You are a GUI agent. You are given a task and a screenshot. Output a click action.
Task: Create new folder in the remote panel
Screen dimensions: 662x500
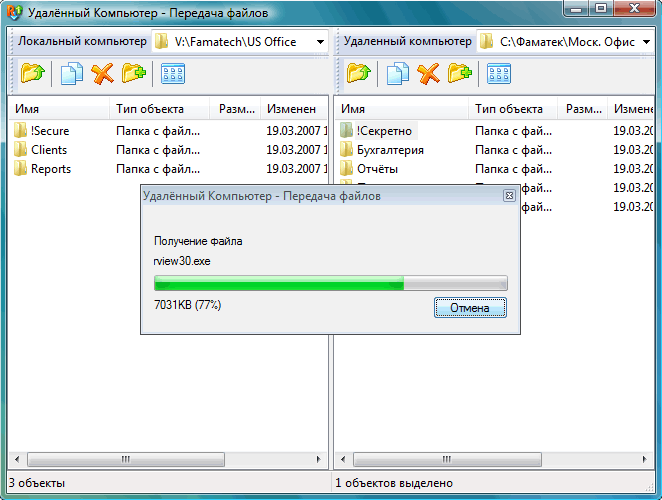click(x=460, y=73)
